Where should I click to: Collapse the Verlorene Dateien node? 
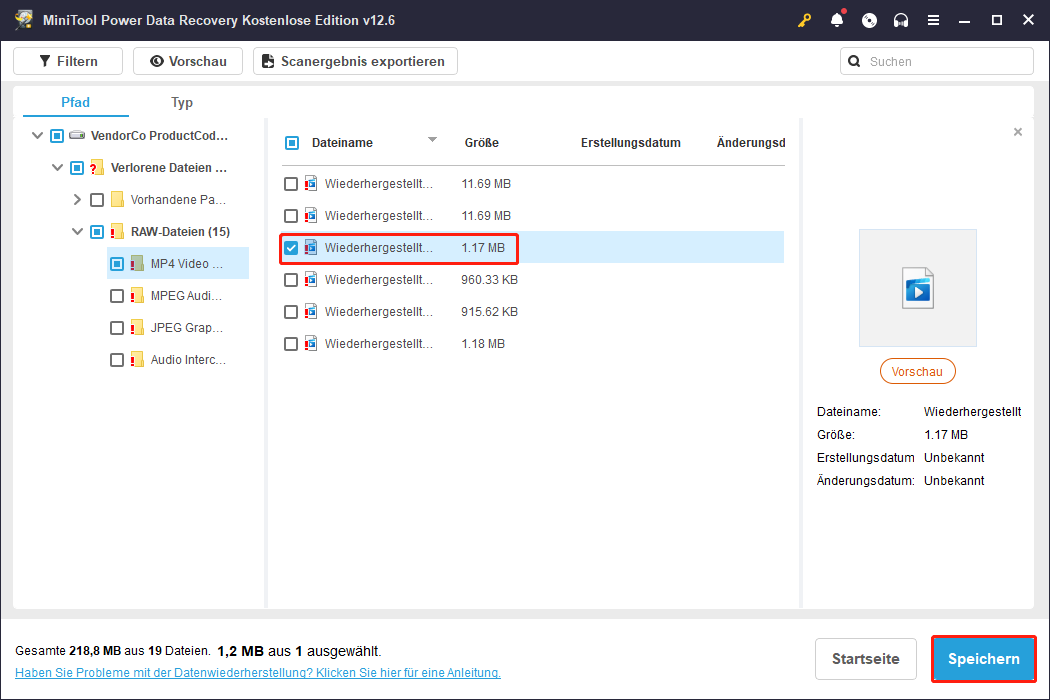(58, 167)
